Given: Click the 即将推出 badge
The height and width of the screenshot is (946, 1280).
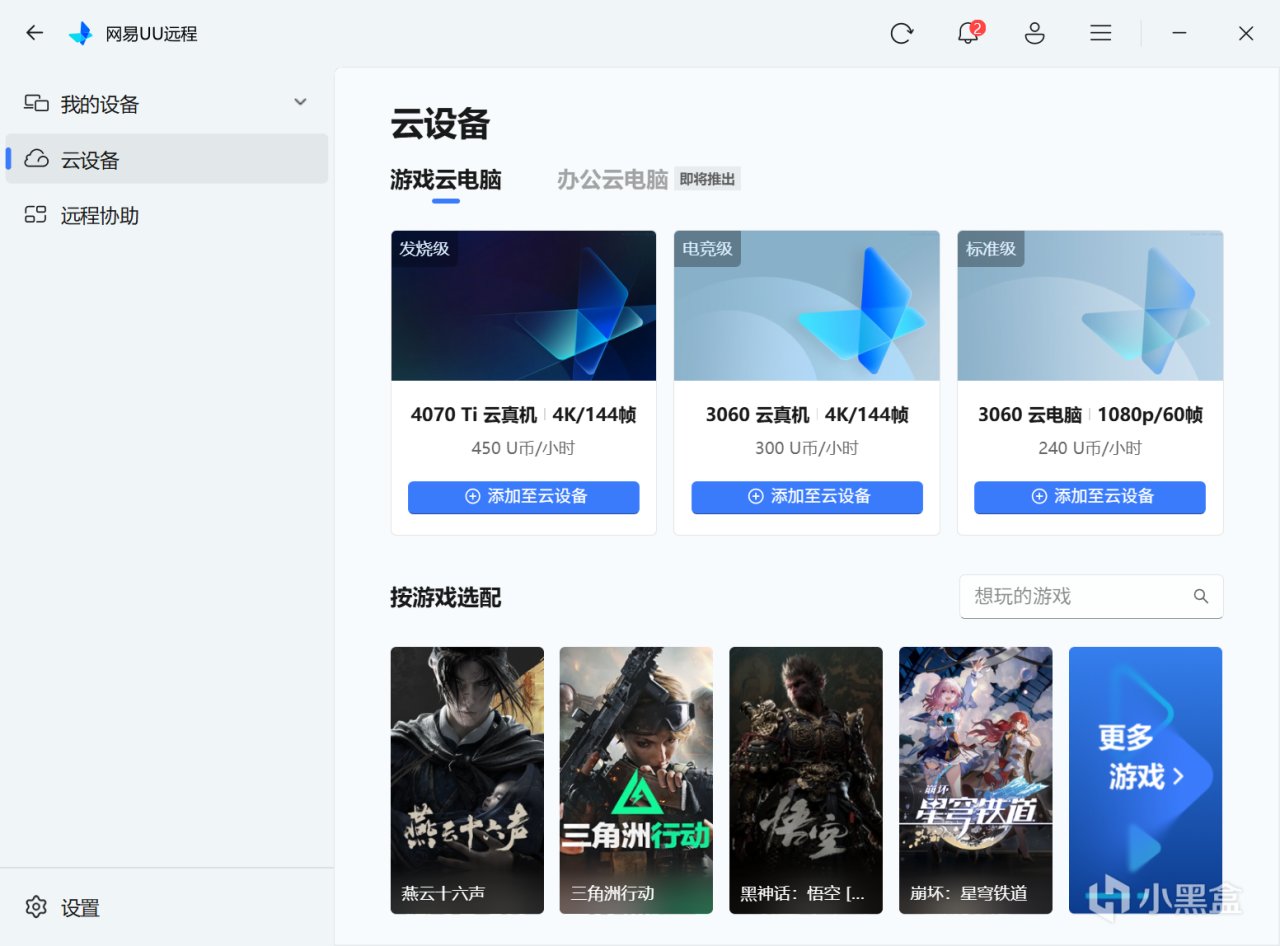Looking at the screenshot, I should 707,180.
